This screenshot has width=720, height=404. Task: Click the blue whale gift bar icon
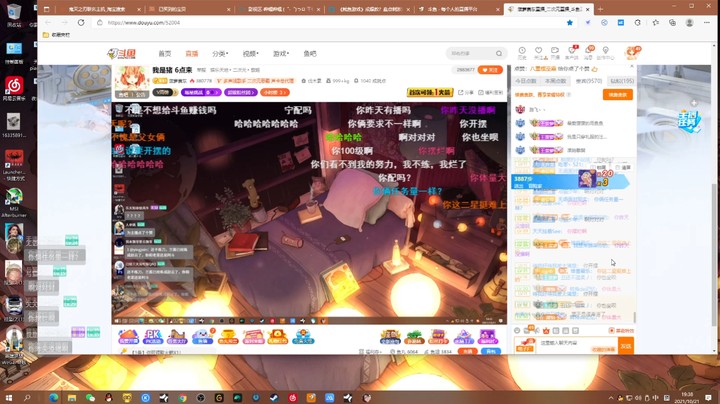pyautogui.click(x=202, y=337)
